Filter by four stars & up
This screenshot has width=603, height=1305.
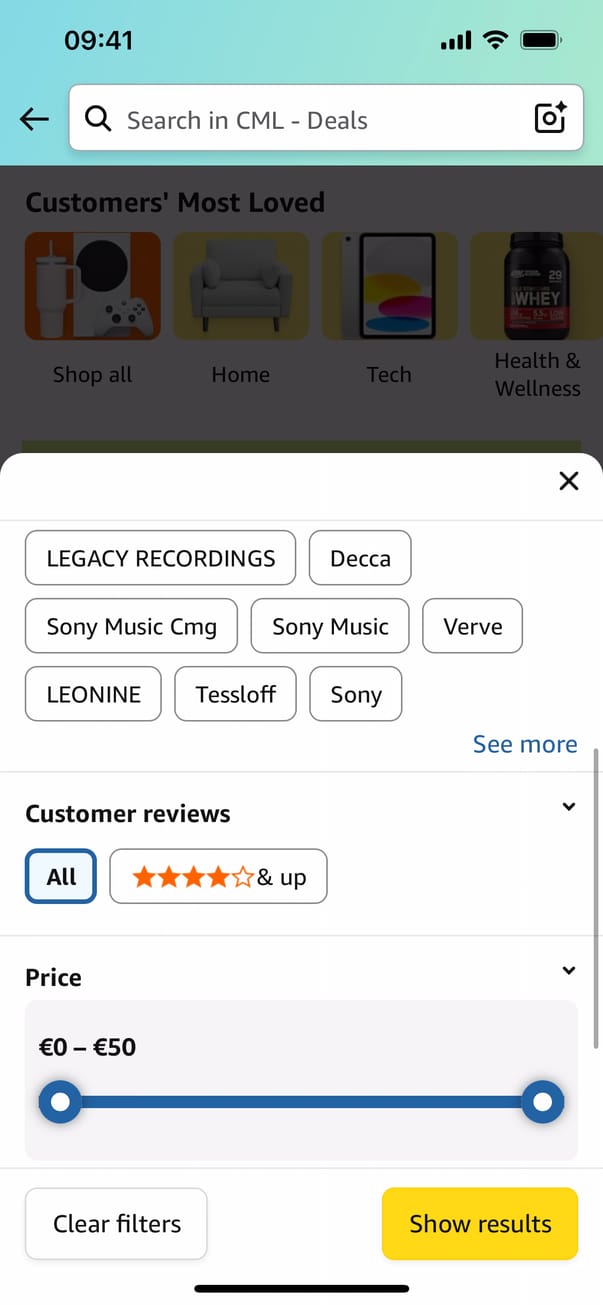coord(218,876)
